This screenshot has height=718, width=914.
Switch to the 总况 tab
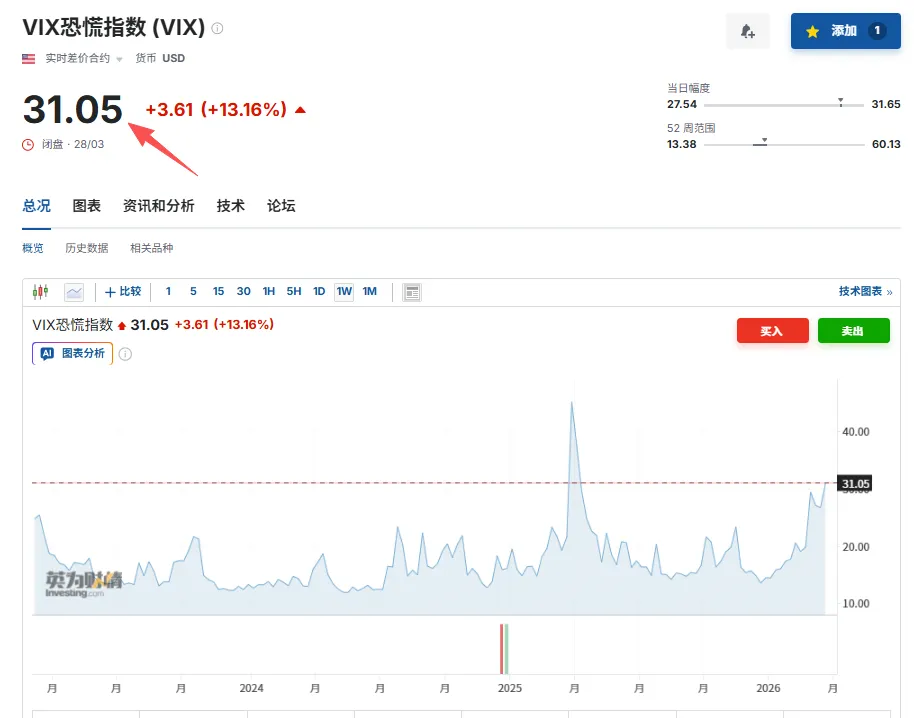pos(36,206)
